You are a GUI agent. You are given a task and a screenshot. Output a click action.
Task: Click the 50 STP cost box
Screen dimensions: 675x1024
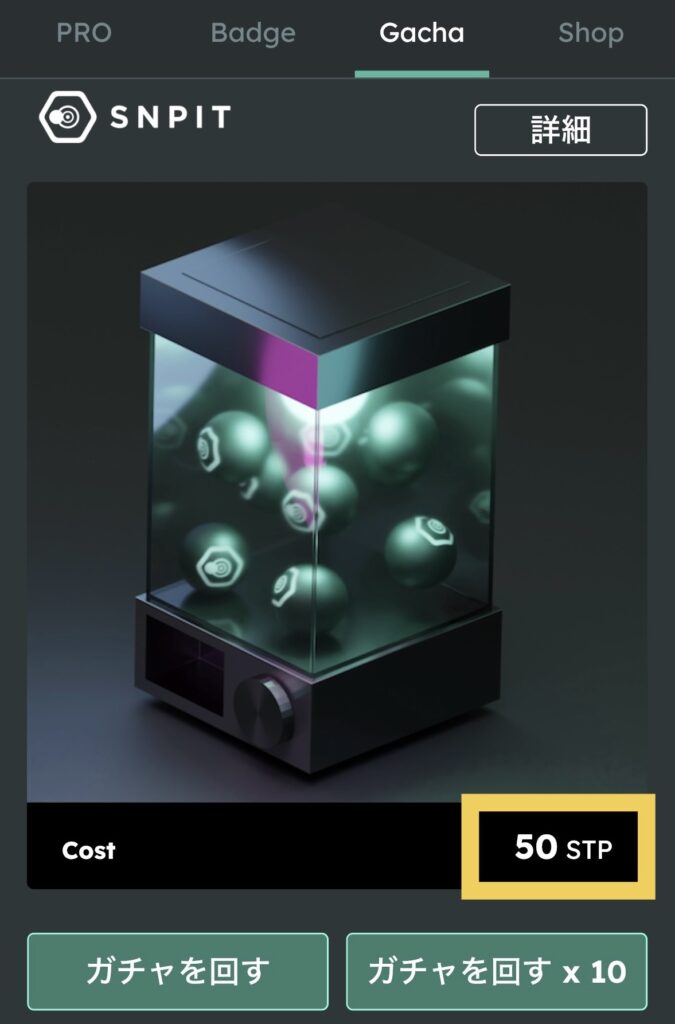[558, 847]
